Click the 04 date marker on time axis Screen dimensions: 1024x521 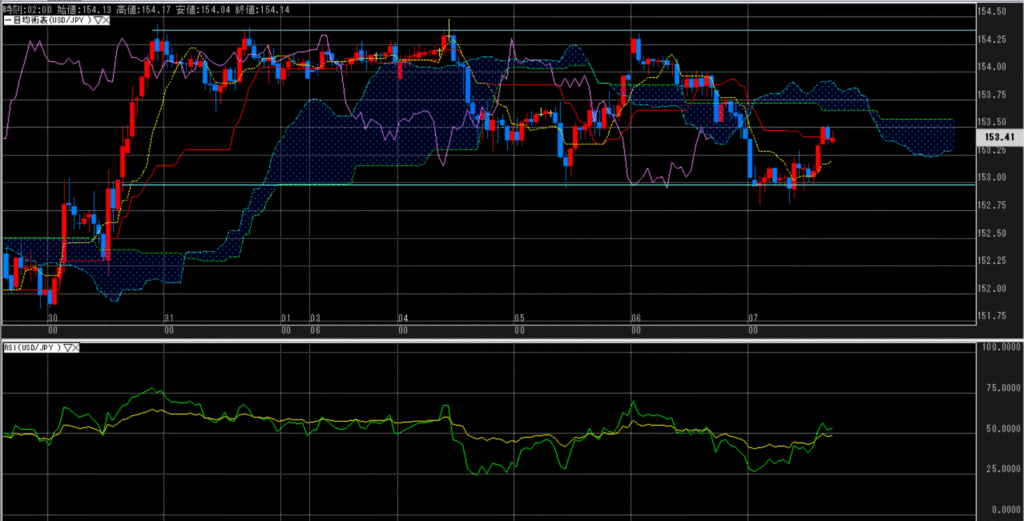click(x=403, y=317)
